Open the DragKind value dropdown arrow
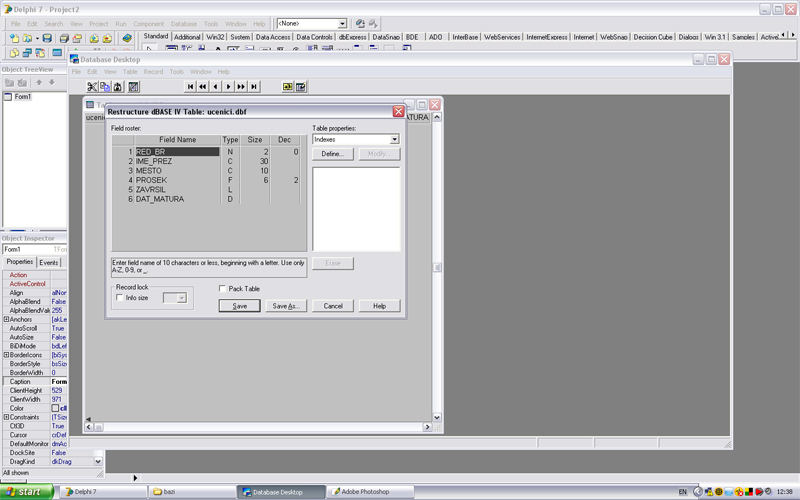The height and width of the screenshot is (500, 800). pos(98,461)
